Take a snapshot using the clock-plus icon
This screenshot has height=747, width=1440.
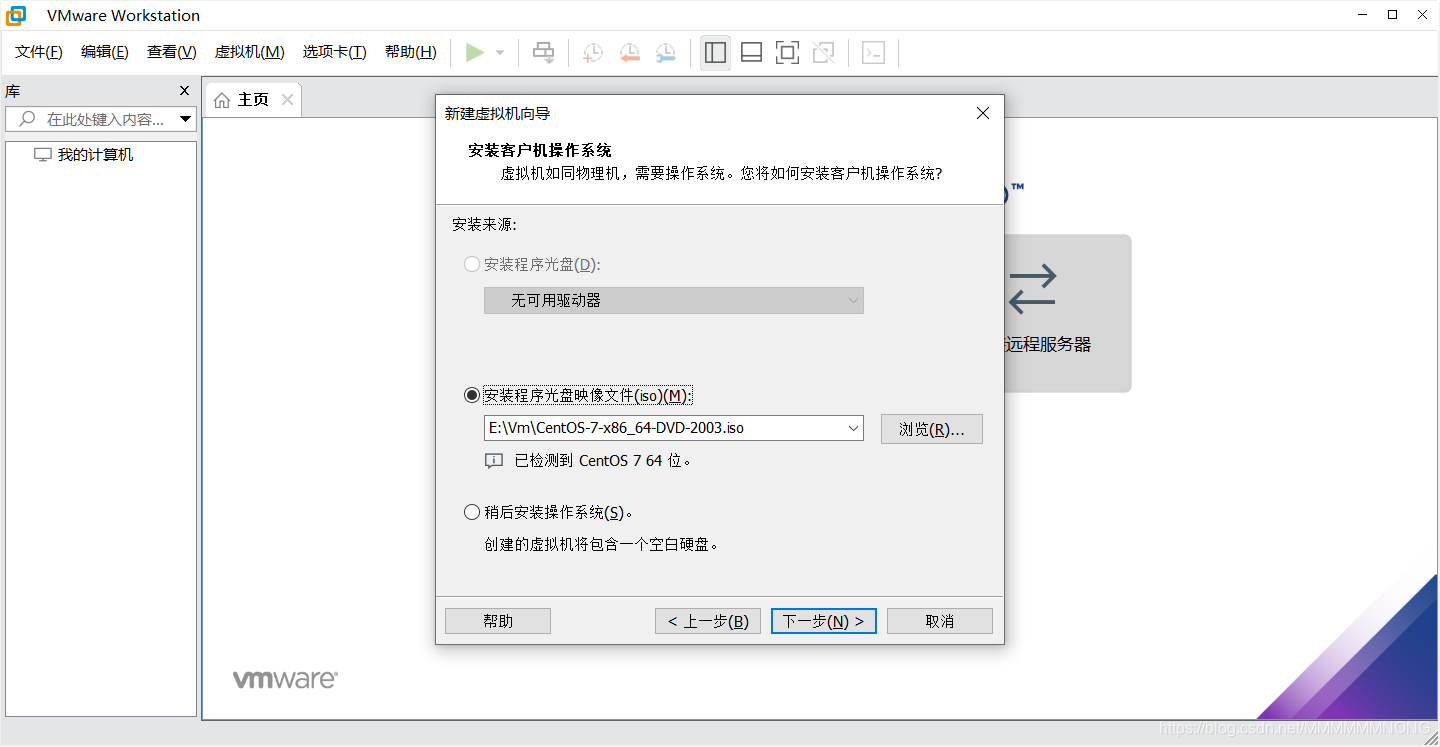tap(593, 53)
